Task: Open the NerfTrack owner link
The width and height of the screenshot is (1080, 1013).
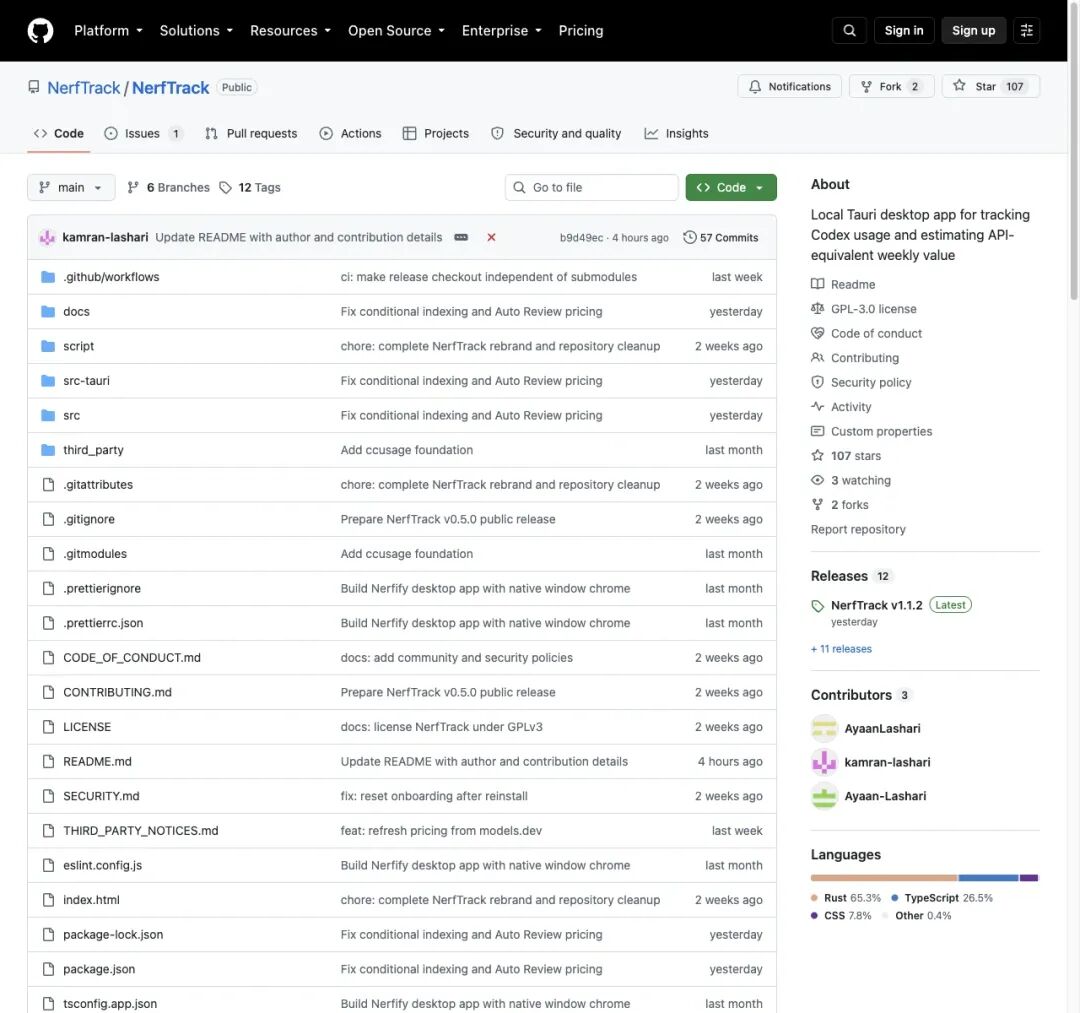Action: 83,88
